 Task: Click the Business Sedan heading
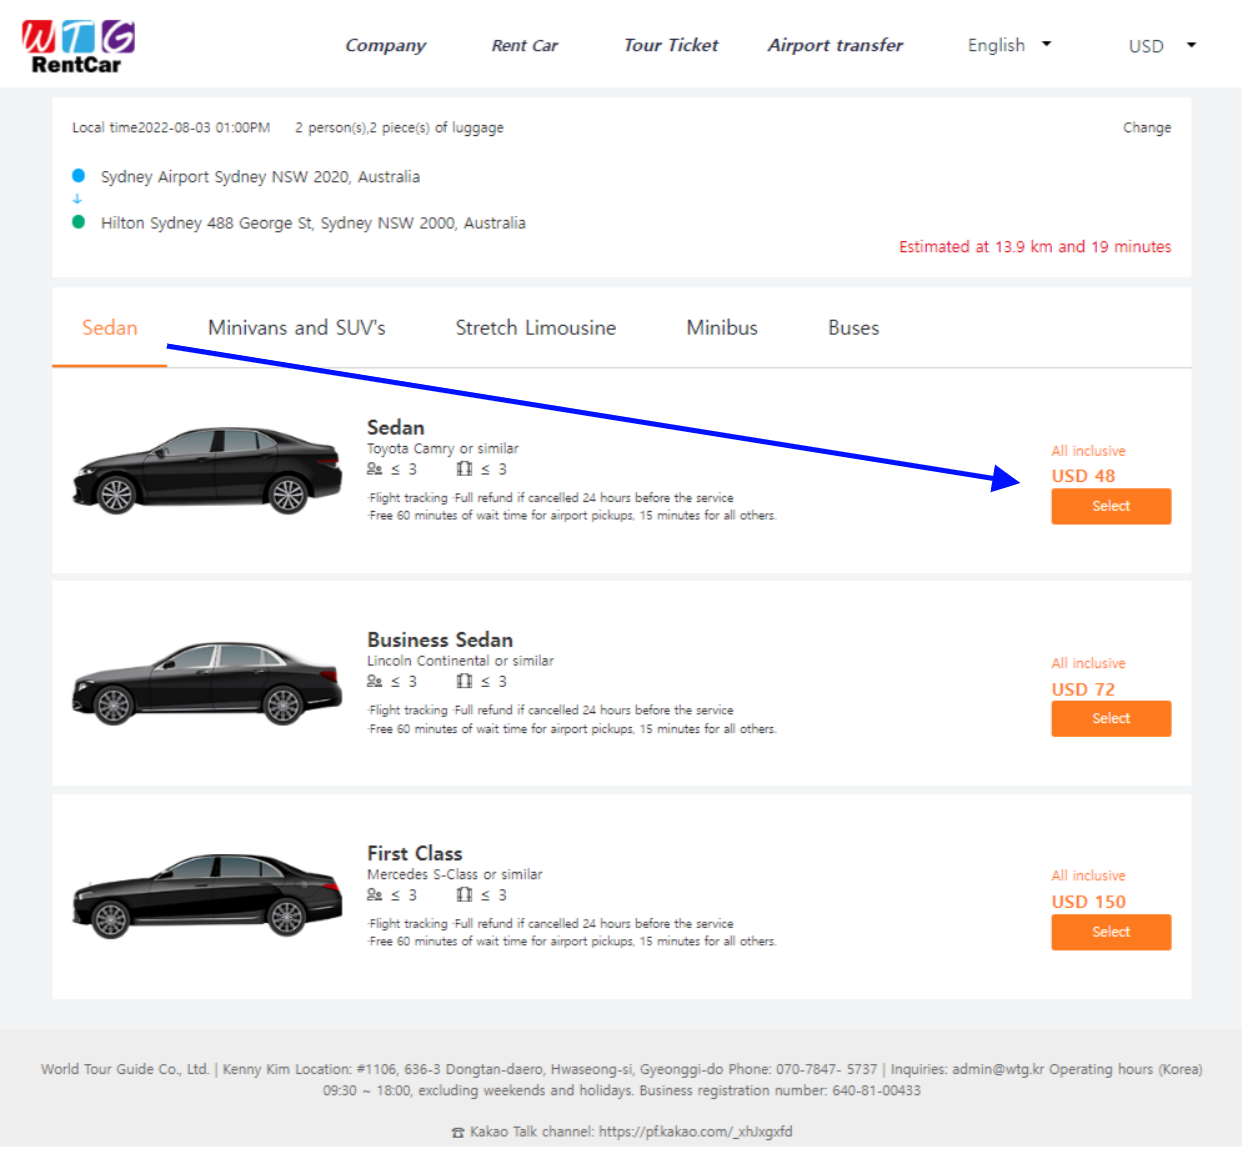(440, 640)
